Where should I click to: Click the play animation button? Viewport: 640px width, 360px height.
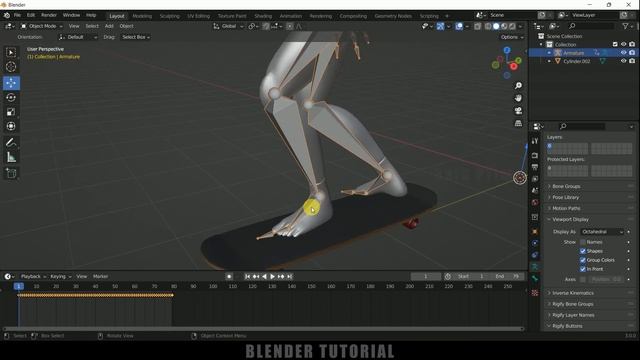click(273, 276)
